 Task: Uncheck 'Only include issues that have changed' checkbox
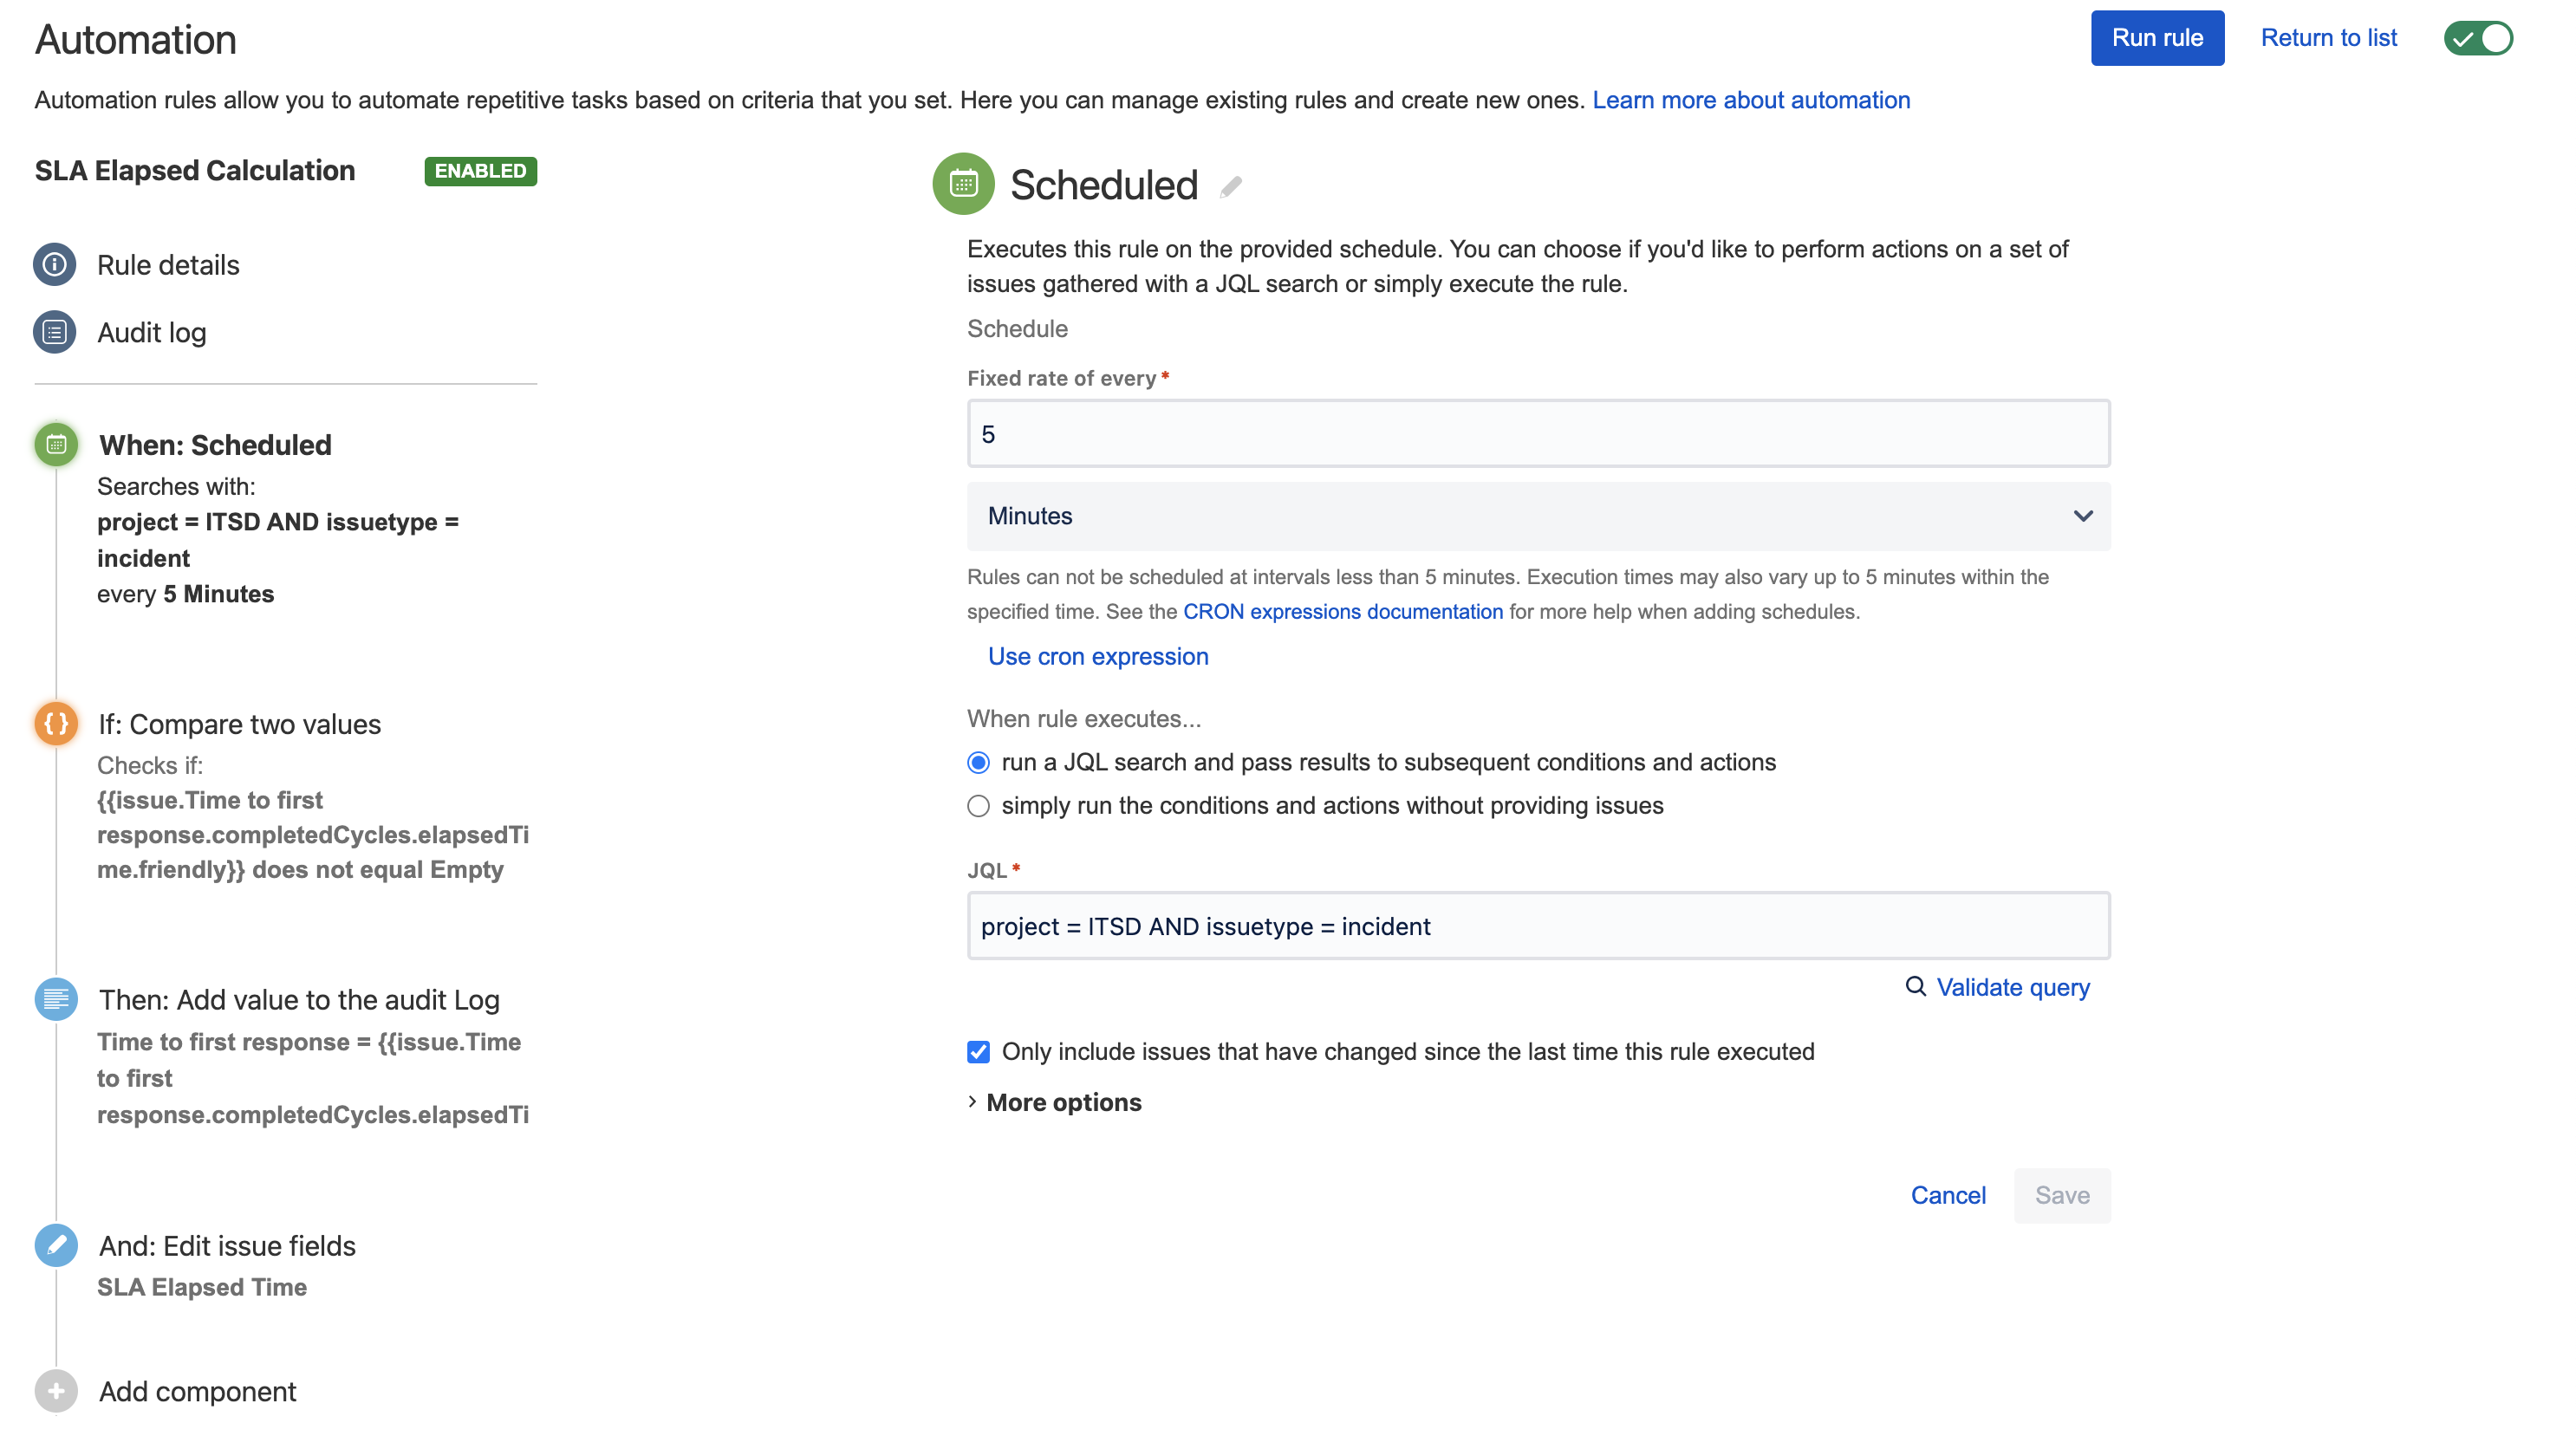(978, 1052)
